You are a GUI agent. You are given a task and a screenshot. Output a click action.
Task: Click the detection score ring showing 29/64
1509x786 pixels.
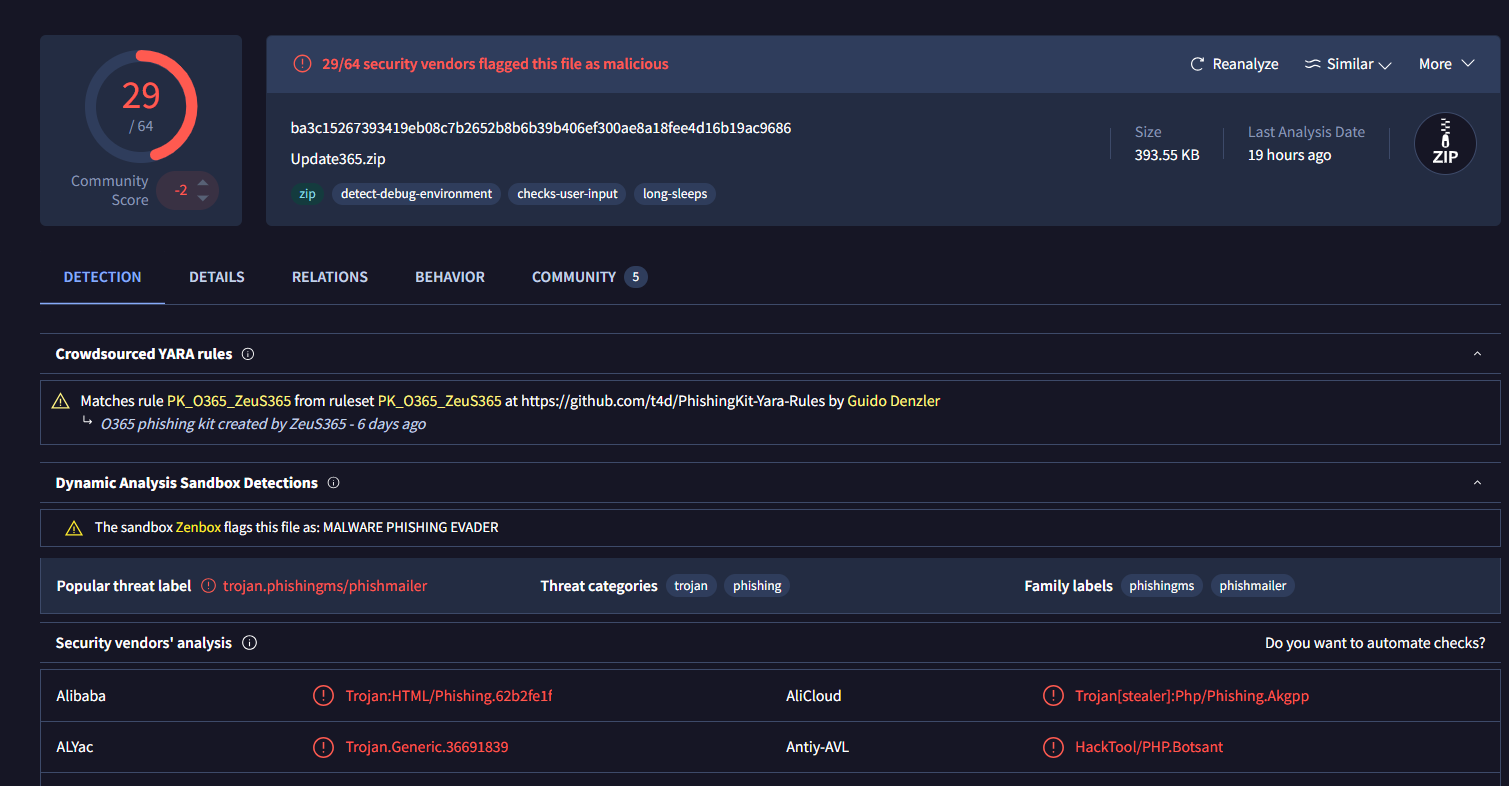[x=141, y=105]
